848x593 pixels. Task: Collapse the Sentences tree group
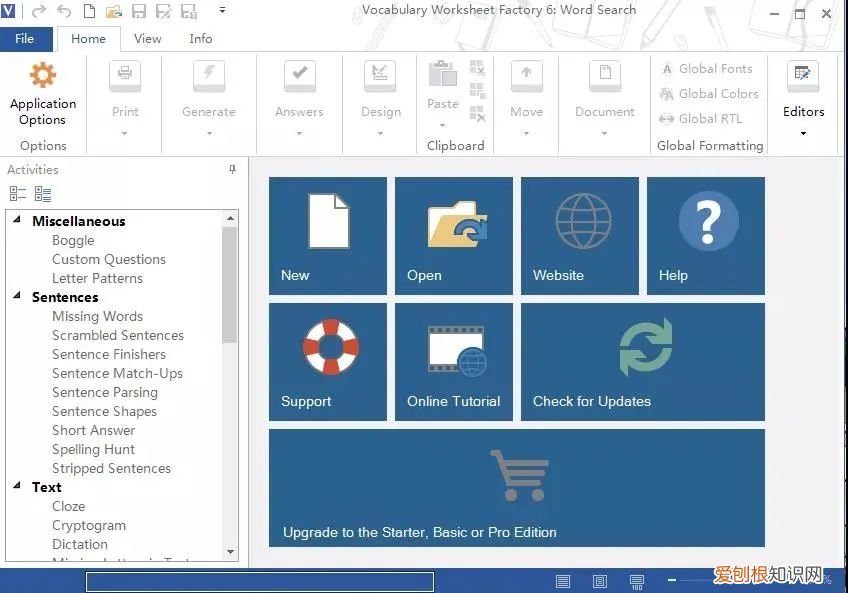pyautogui.click(x=17, y=296)
